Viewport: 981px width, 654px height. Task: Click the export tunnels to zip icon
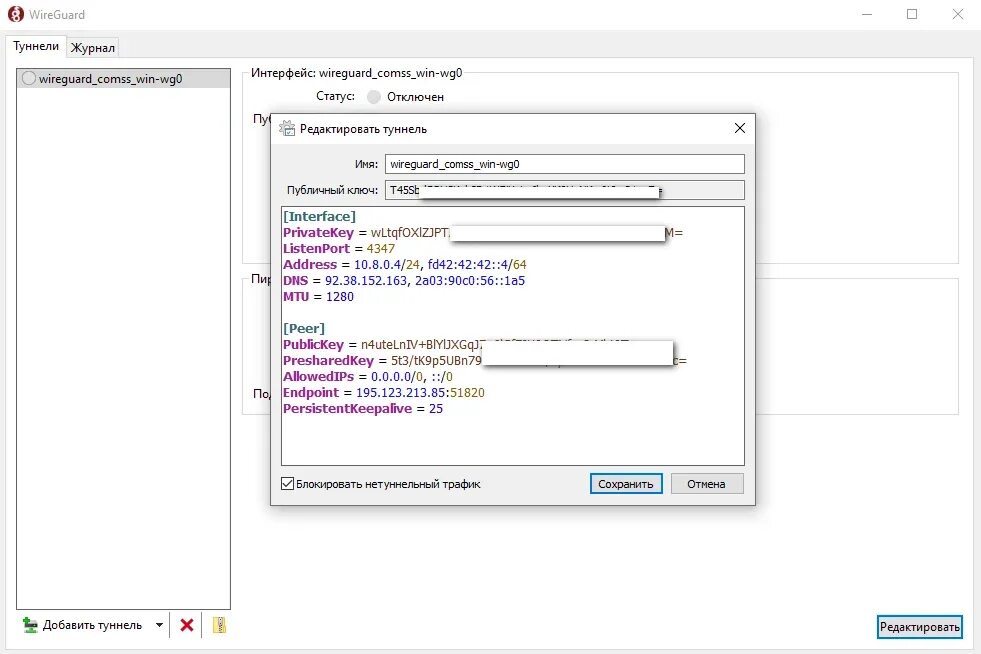click(219, 625)
